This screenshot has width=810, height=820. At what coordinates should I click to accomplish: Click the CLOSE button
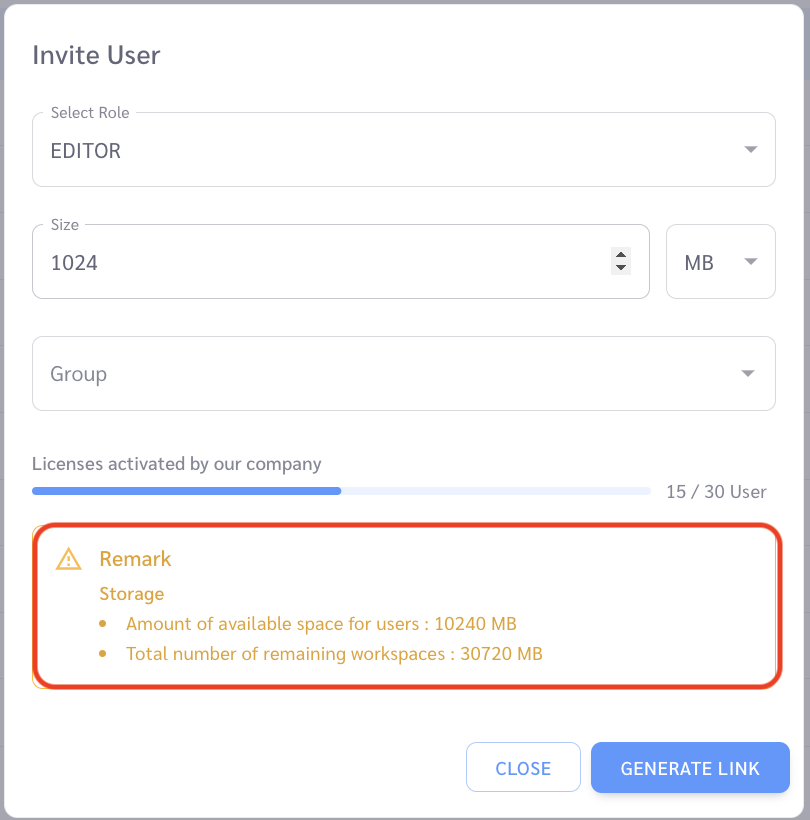[x=523, y=767]
